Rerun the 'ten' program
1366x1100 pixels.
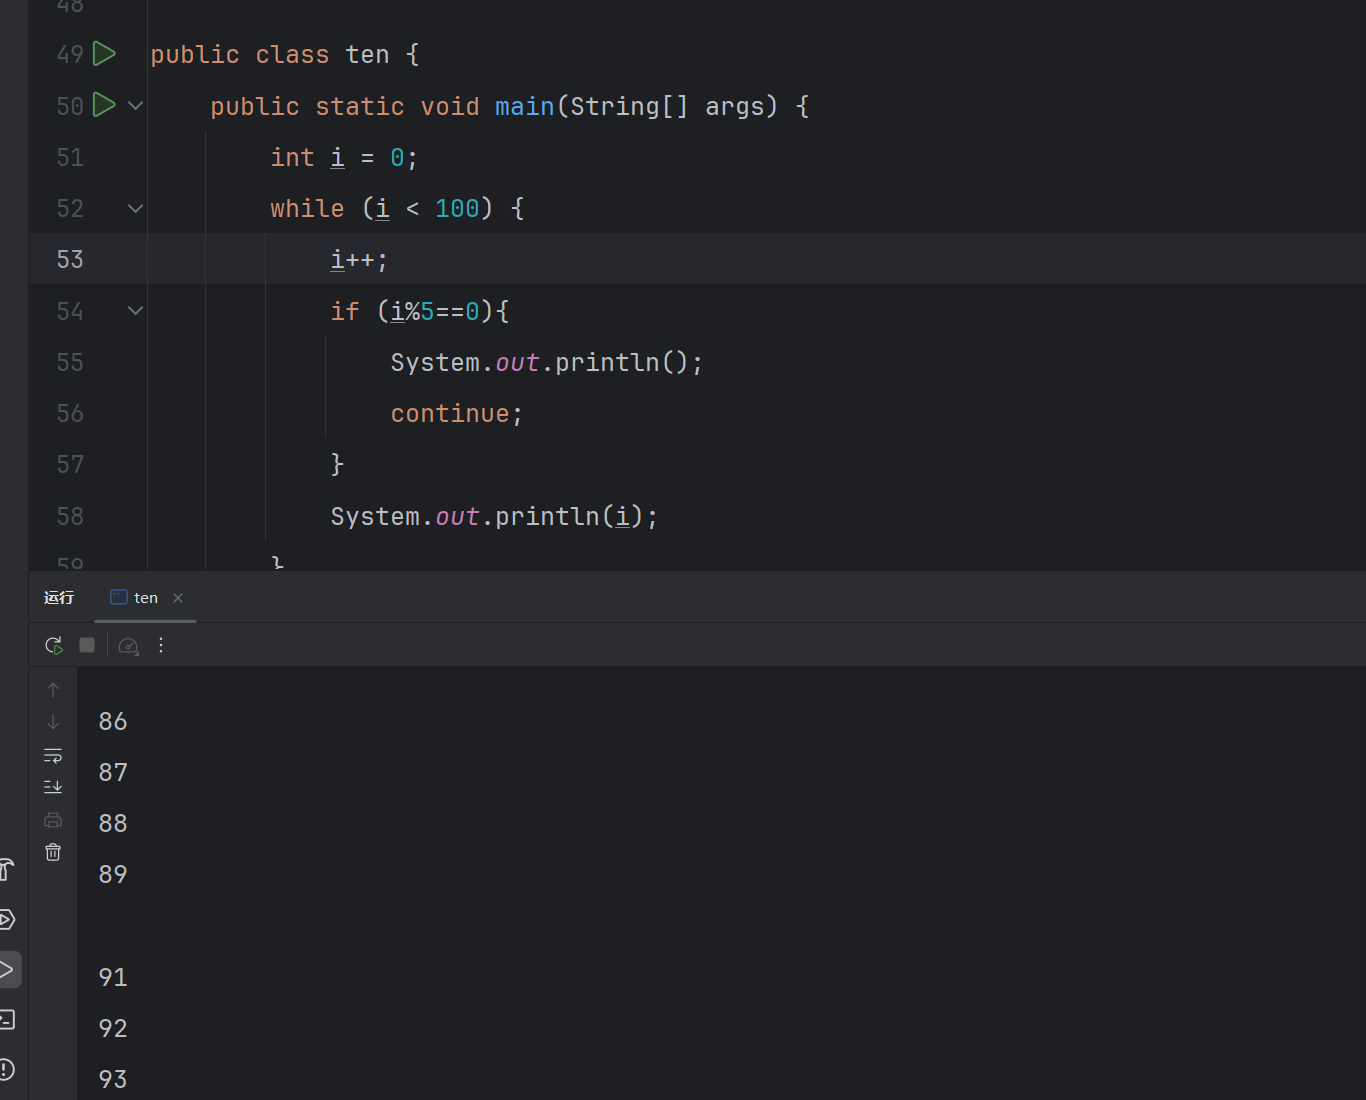pos(54,645)
